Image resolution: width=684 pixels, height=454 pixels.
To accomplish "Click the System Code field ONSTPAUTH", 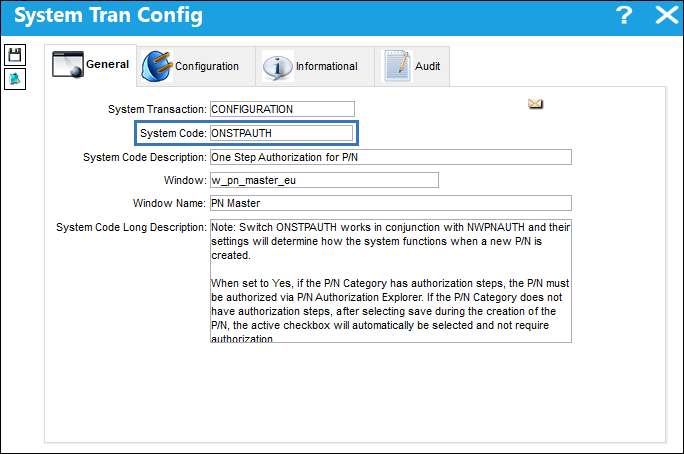I will [281, 133].
